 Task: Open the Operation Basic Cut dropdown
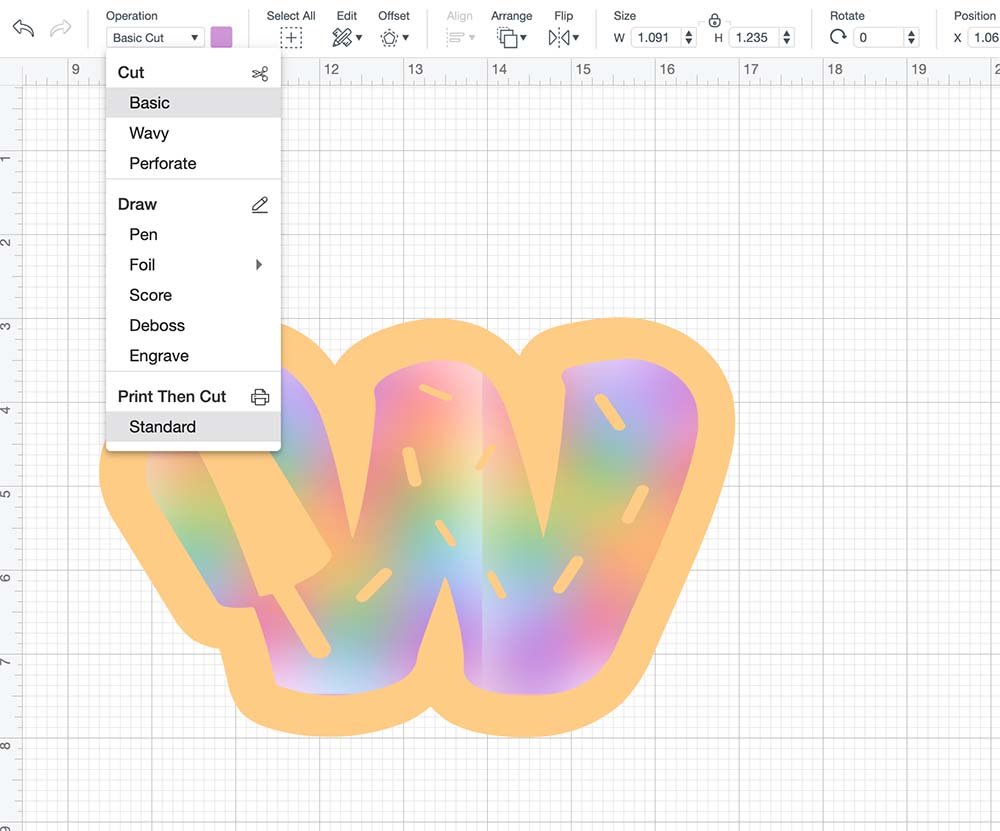point(155,38)
